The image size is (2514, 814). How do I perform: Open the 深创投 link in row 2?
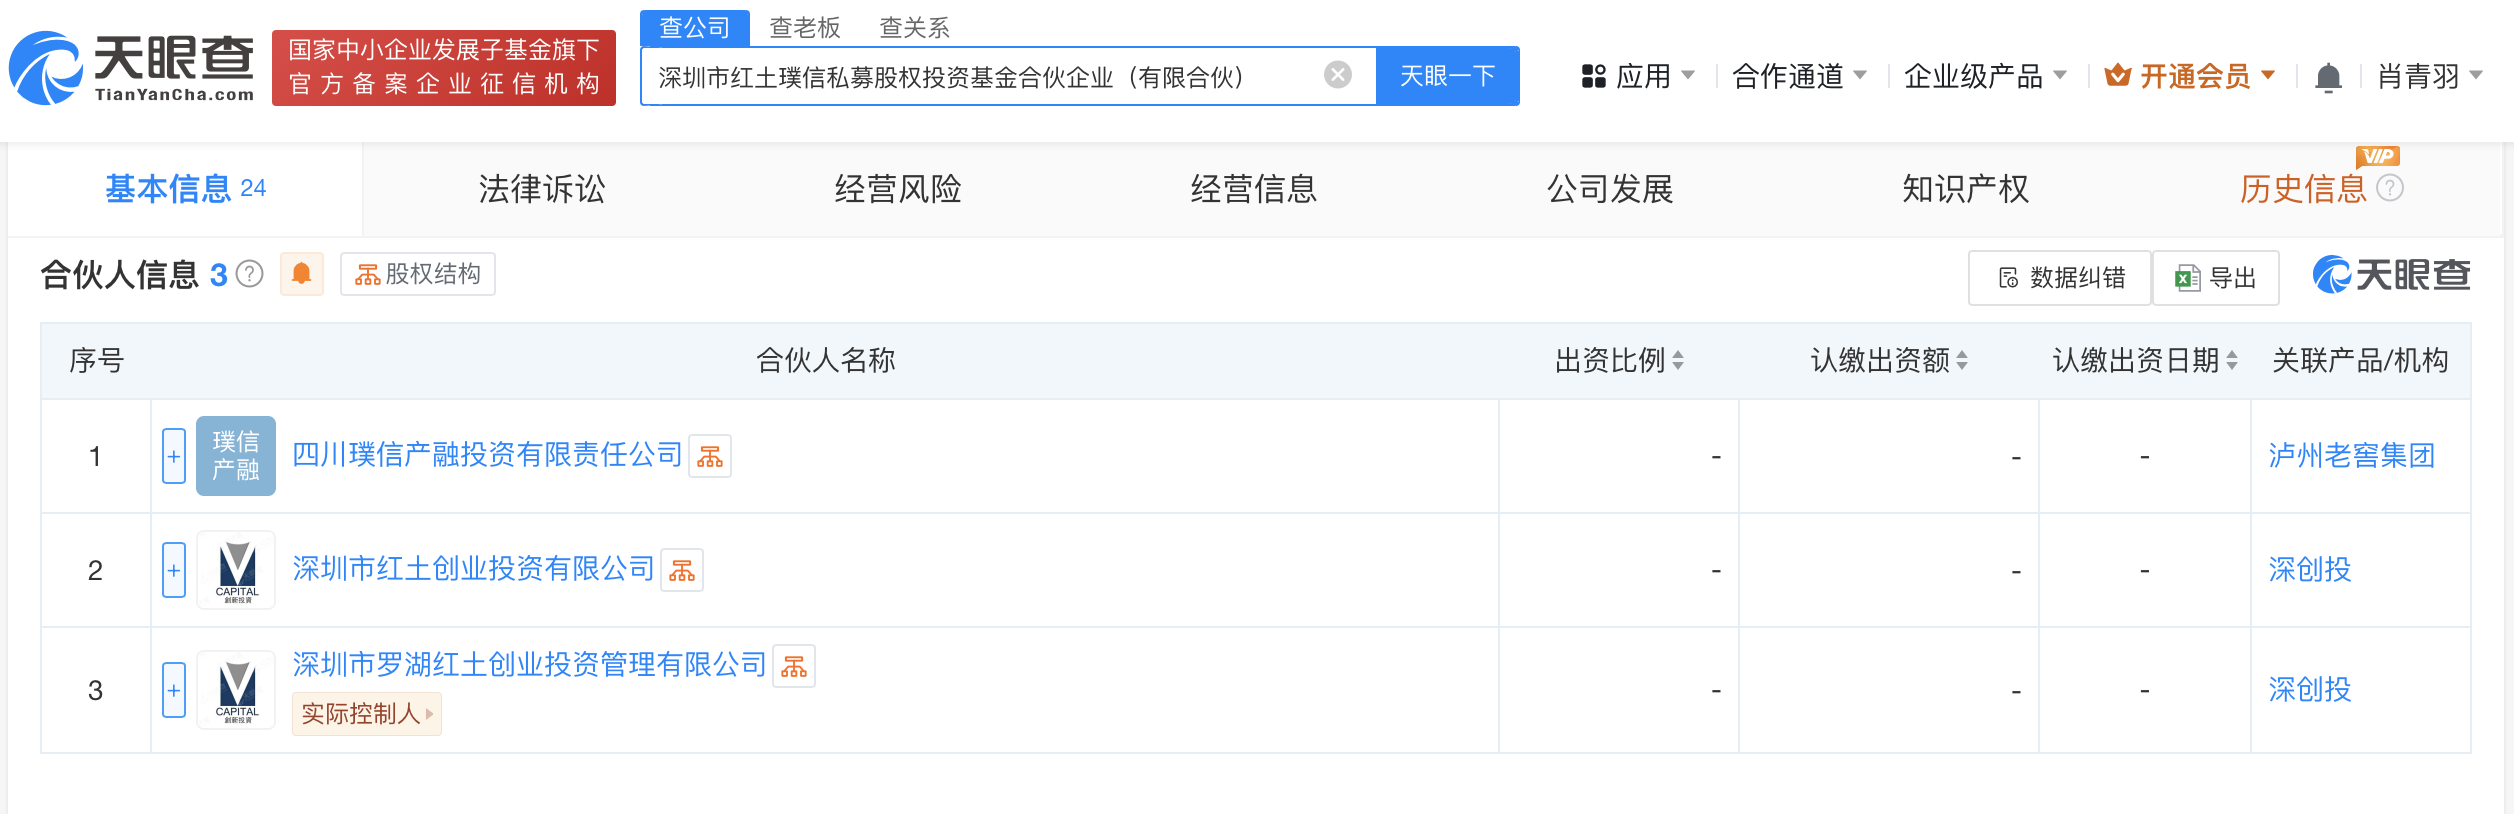coord(2309,570)
